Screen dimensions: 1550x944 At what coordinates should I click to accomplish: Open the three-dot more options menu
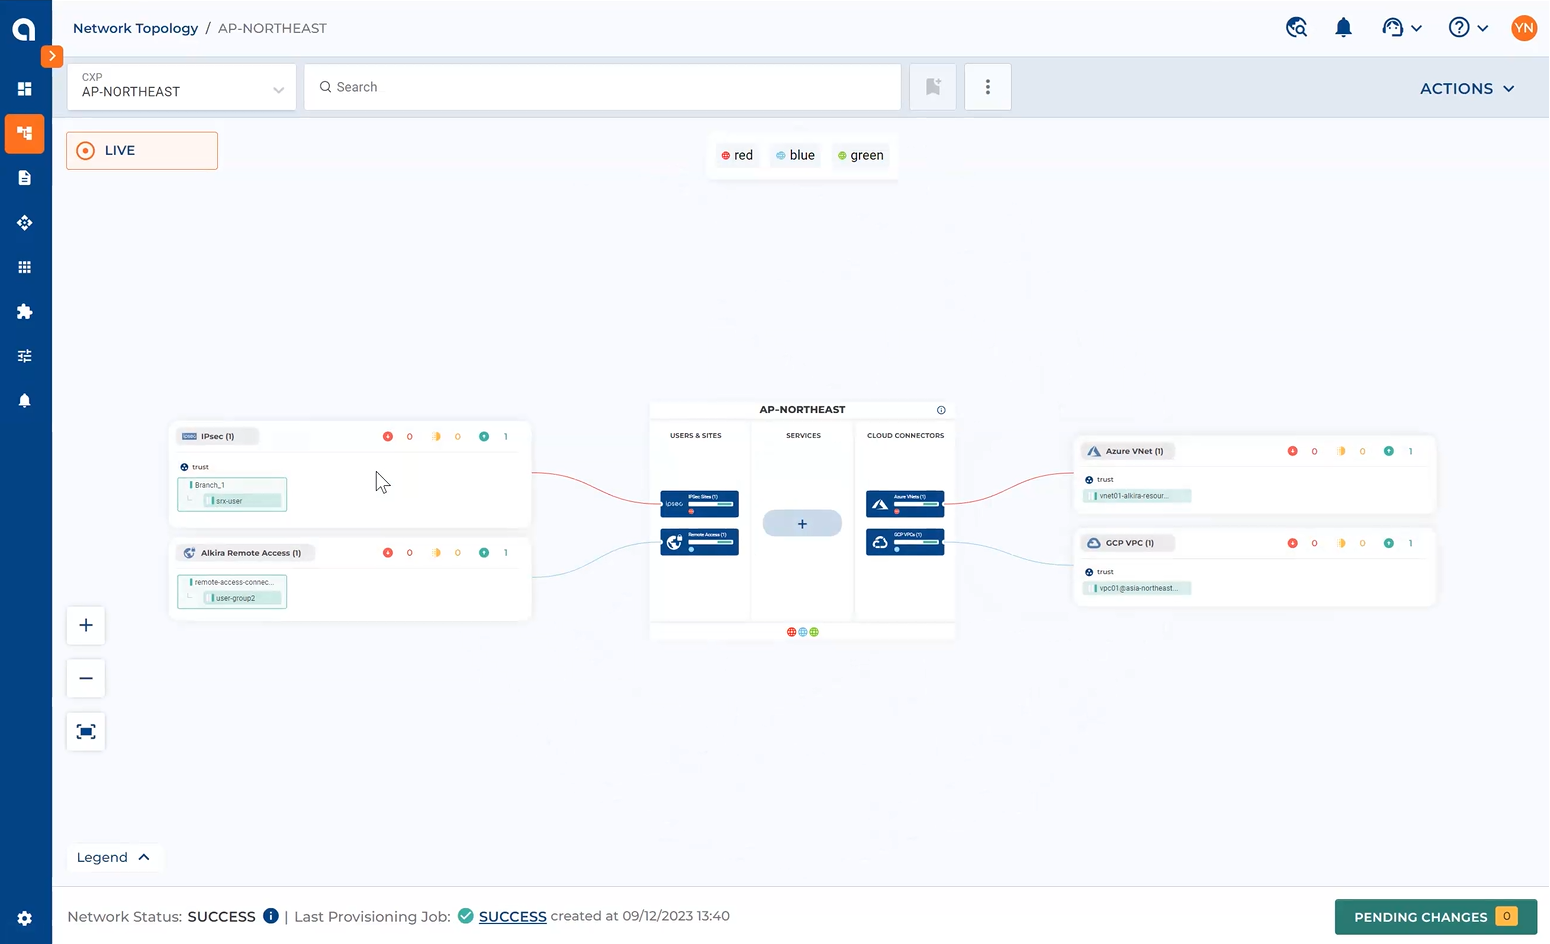tap(988, 87)
